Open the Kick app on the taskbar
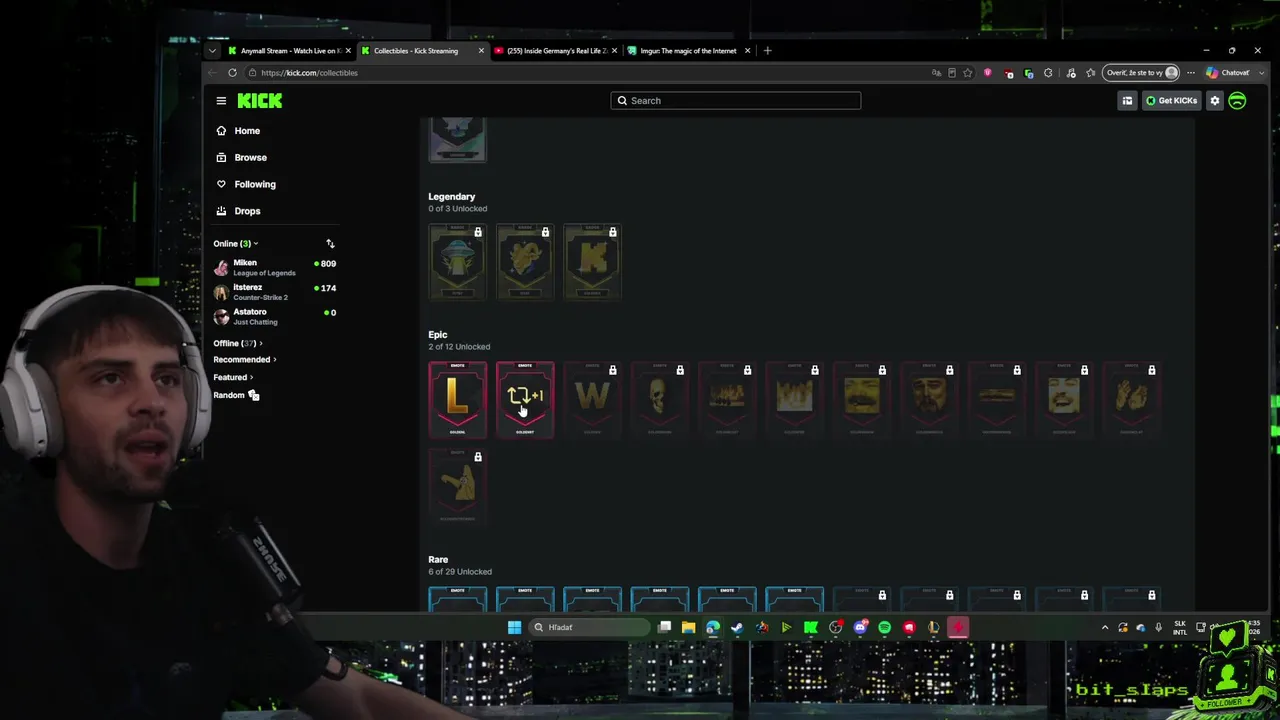Screen dimensions: 1280x720 pos(811,628)
